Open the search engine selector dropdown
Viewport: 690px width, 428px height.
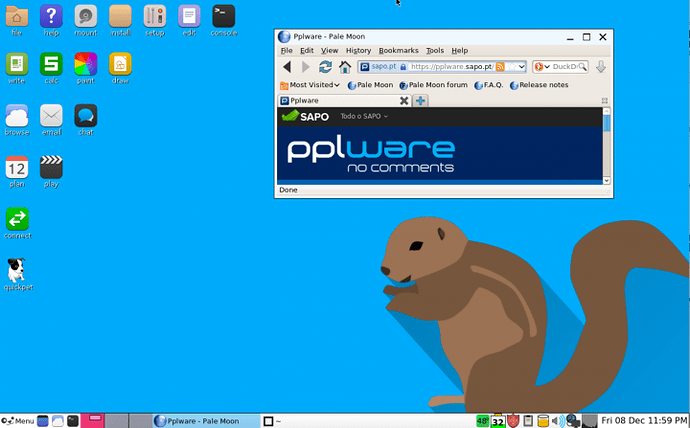(542, 67)
